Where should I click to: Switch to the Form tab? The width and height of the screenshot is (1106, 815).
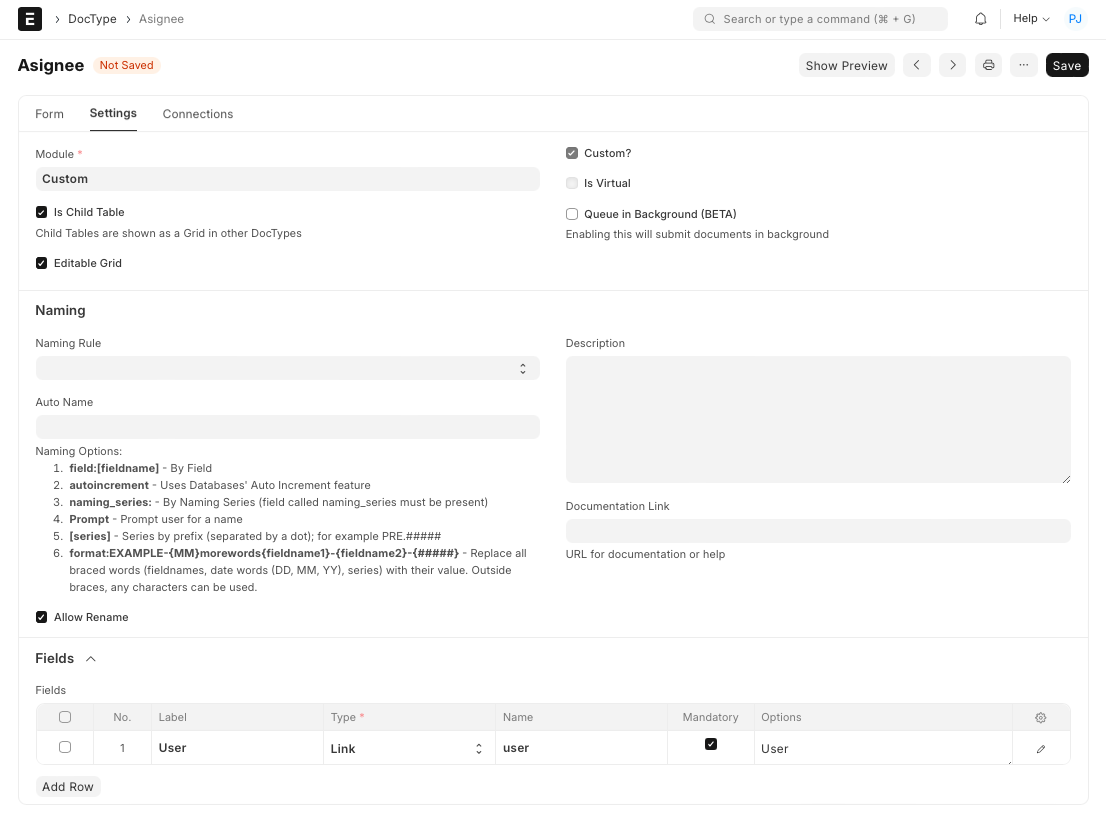click(x=49, y=114)
